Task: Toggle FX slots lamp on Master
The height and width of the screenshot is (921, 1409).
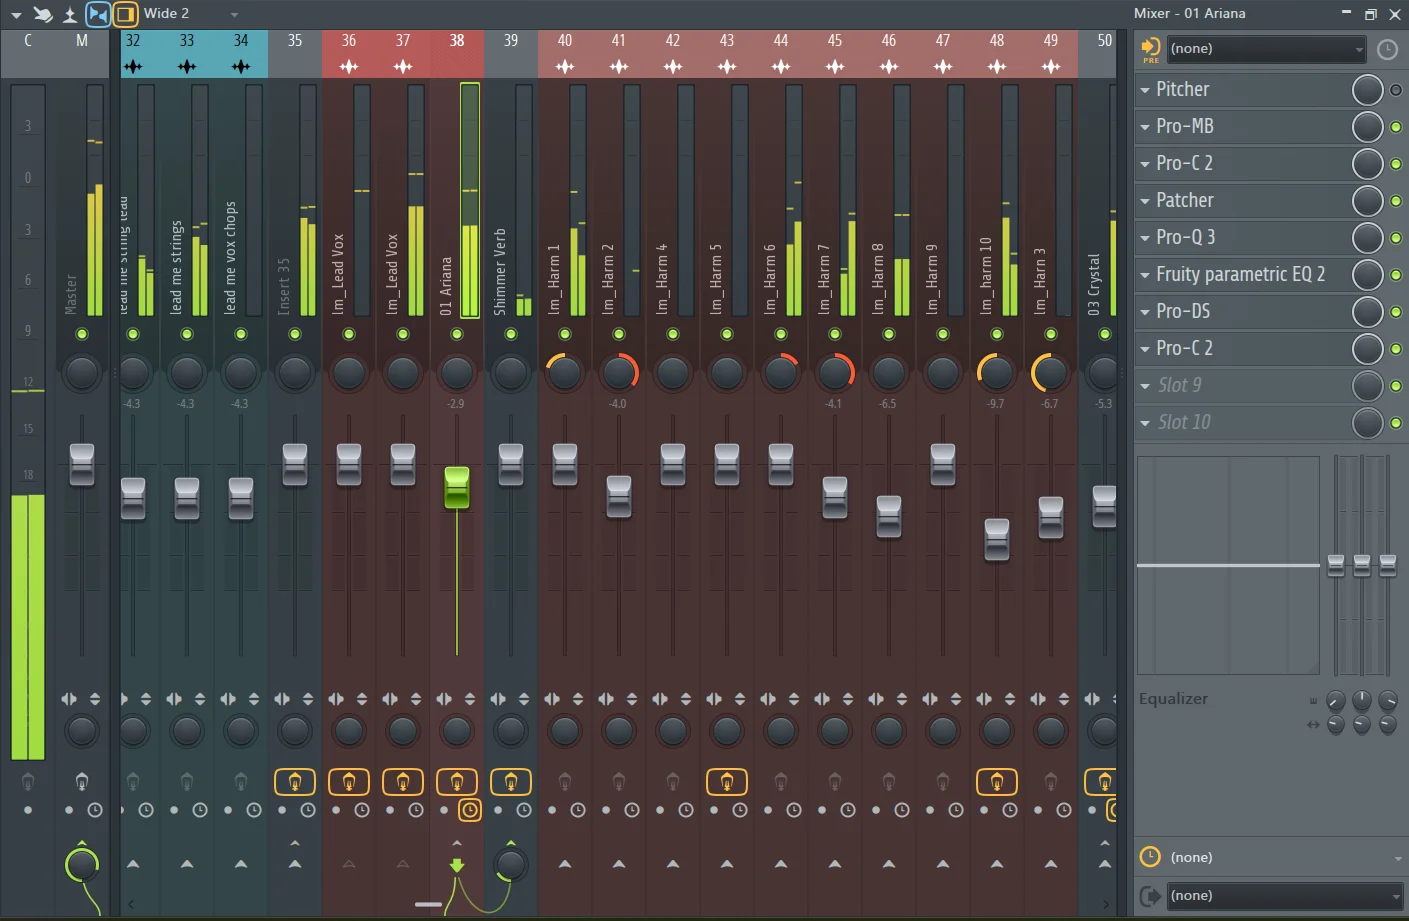Action: tap(82, 781)
